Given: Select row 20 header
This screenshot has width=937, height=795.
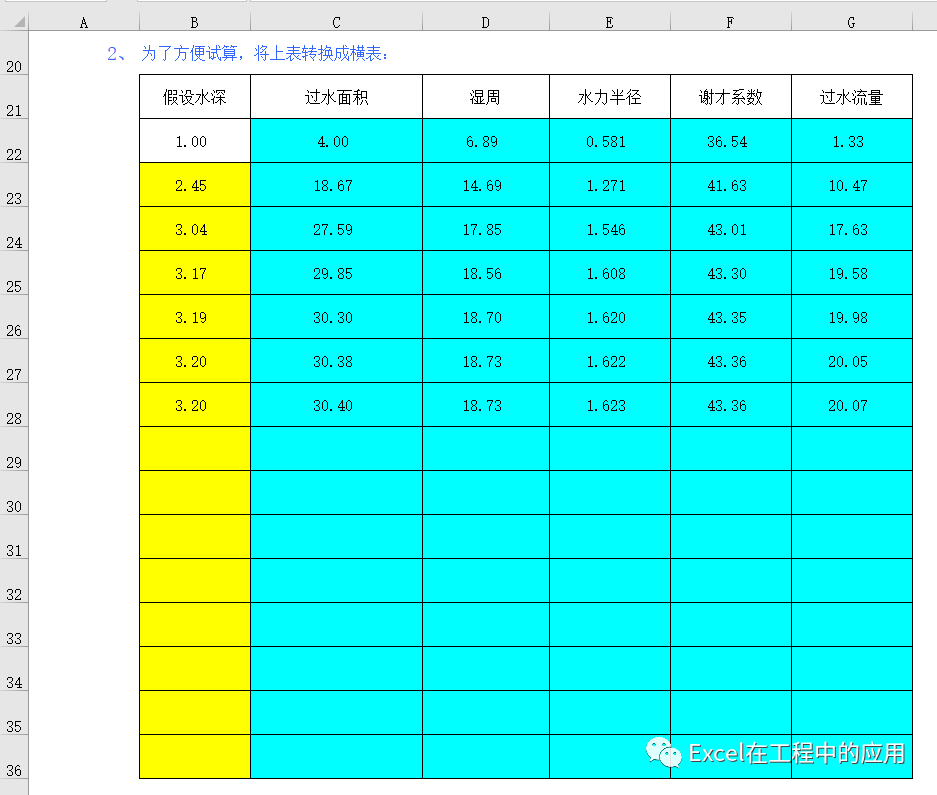Looking at the screenshot, I should 14,53.
